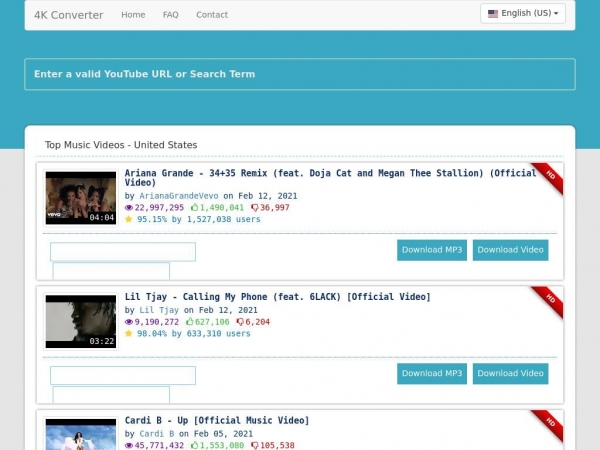Image resolution: width=600 pixels, height=450 pixels.
Task: Click the thumbs-down icon beside 6,204
Action: coord(240,322)
